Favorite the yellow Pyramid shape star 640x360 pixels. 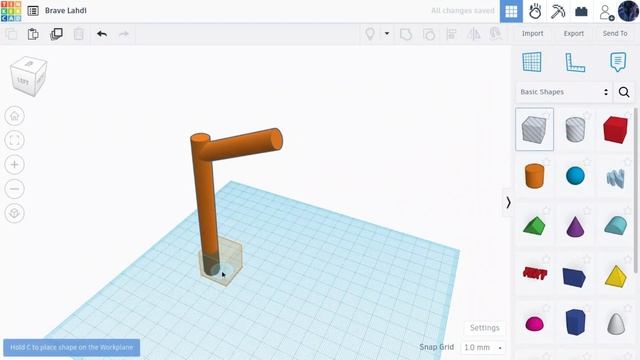pyautogui.click(x=628, y=259)
